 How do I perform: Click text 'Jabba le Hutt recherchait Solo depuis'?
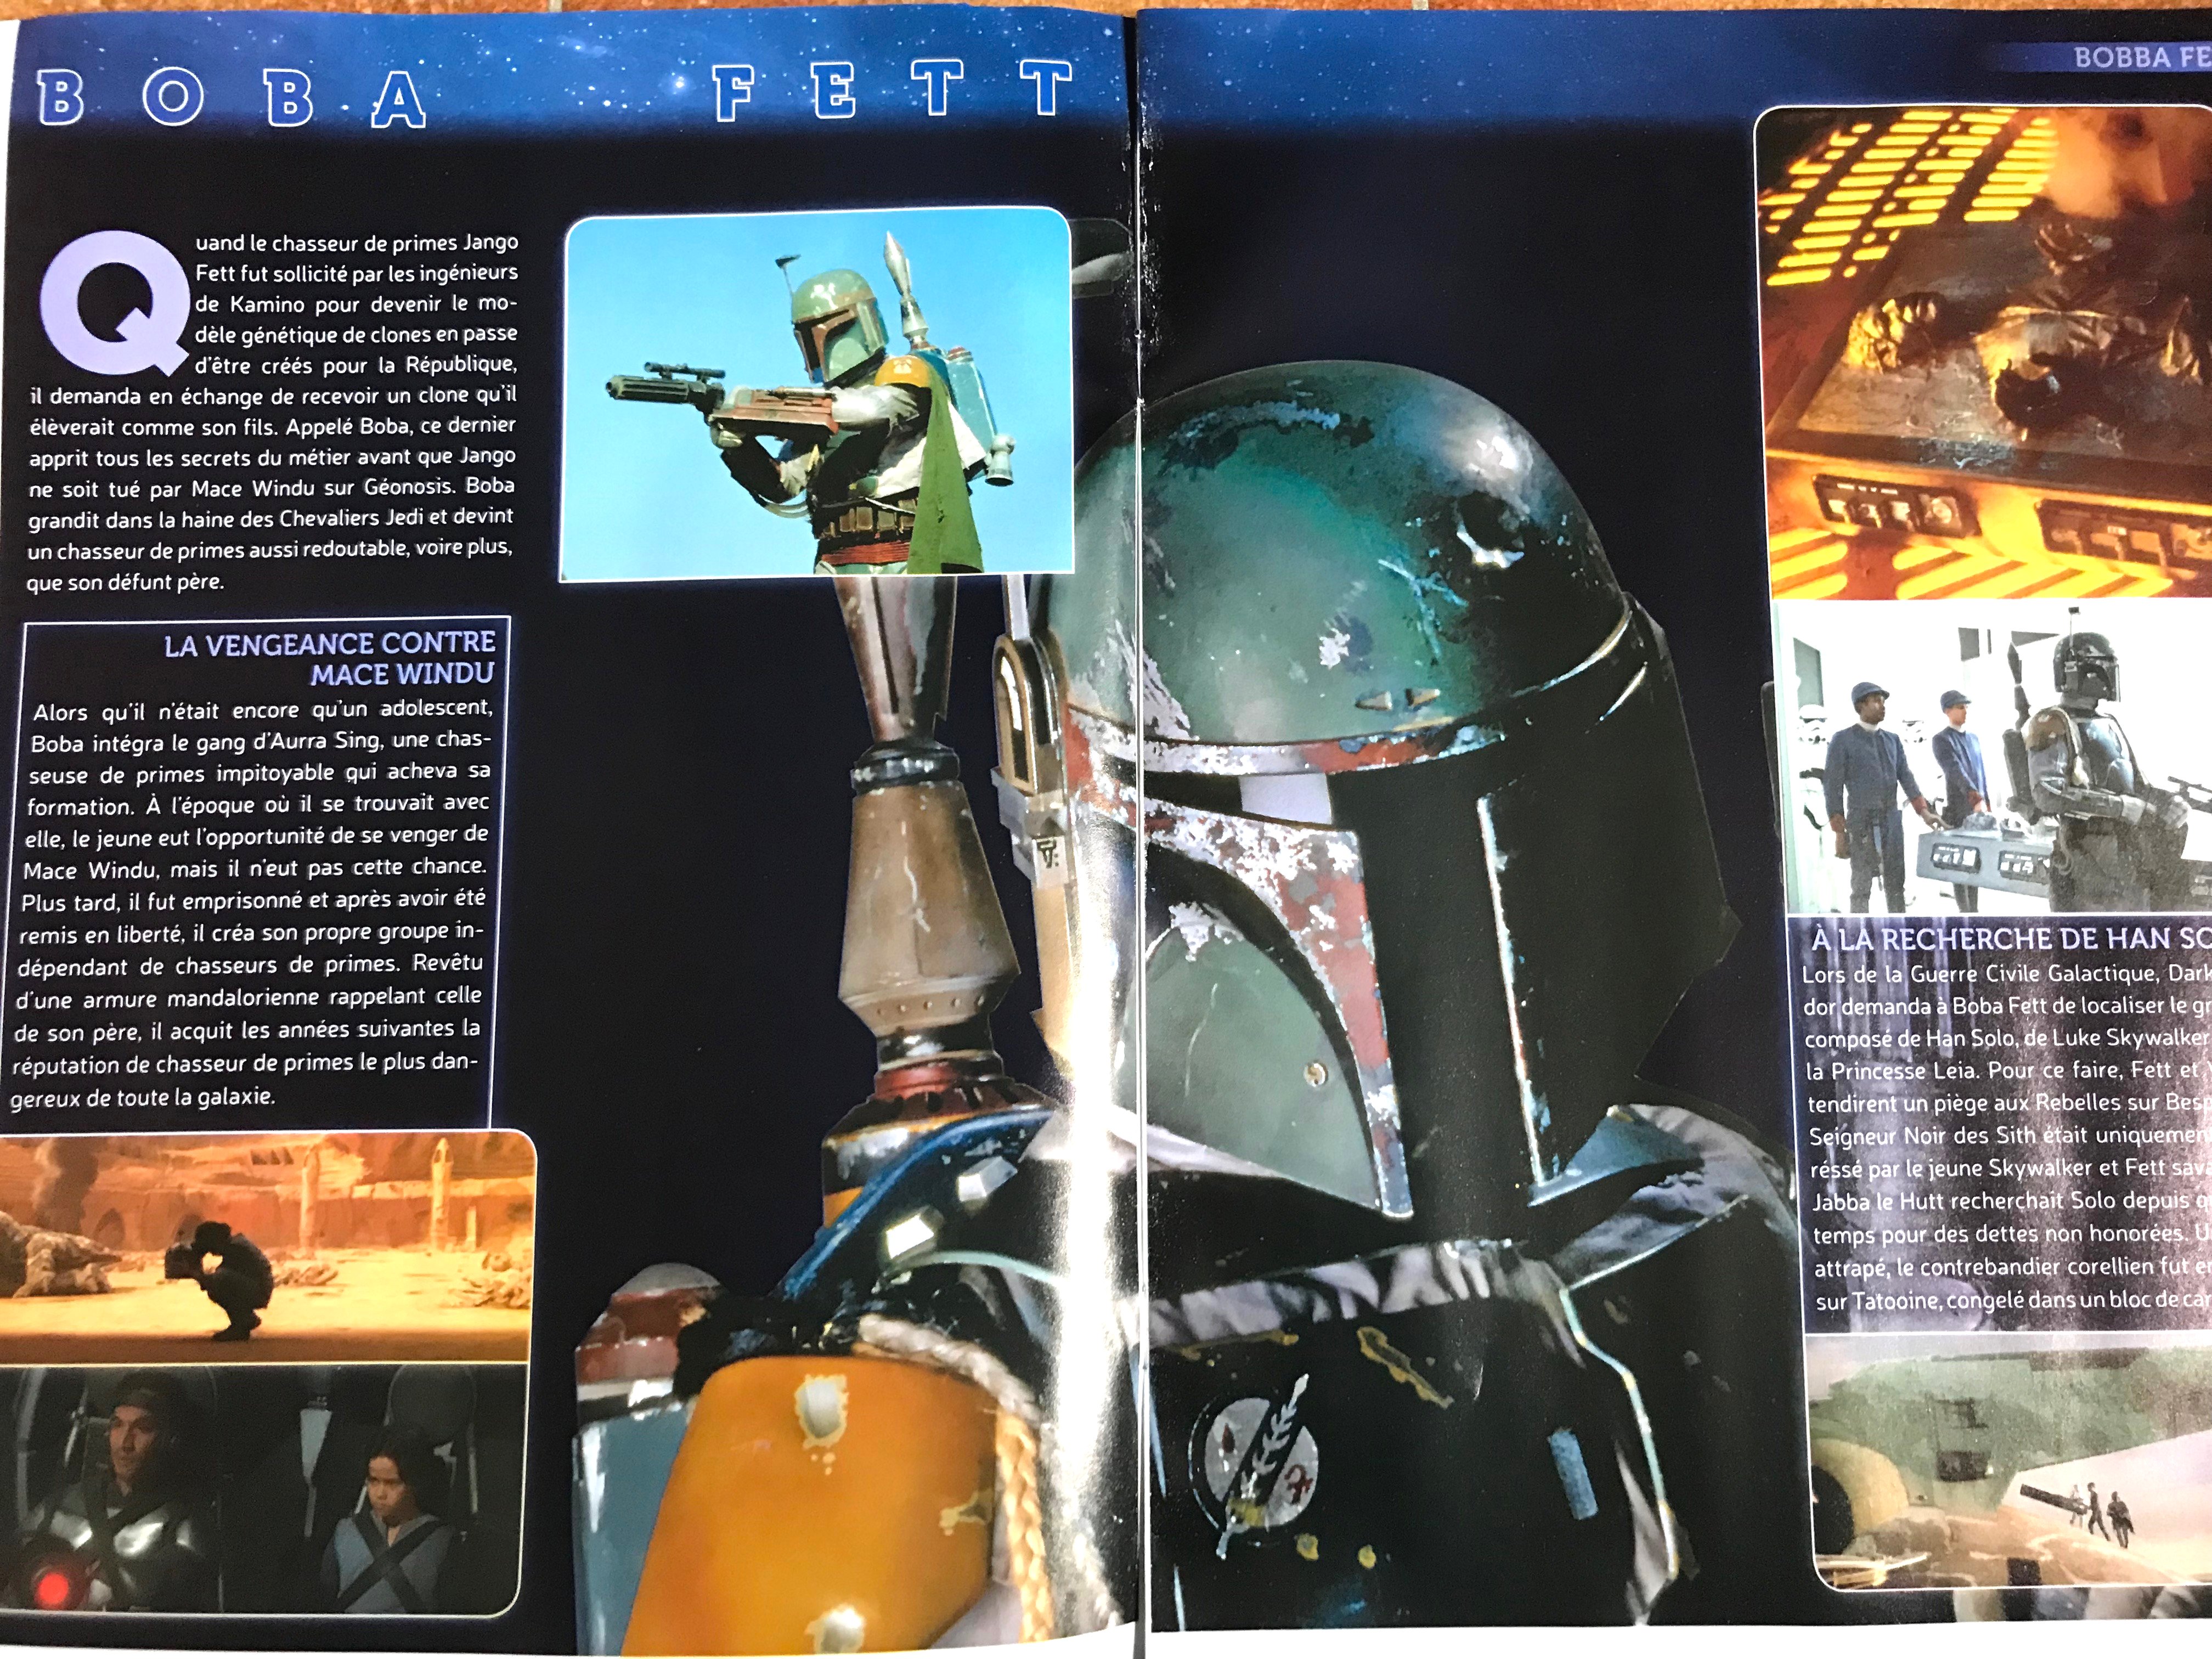pos(2000,1201)
